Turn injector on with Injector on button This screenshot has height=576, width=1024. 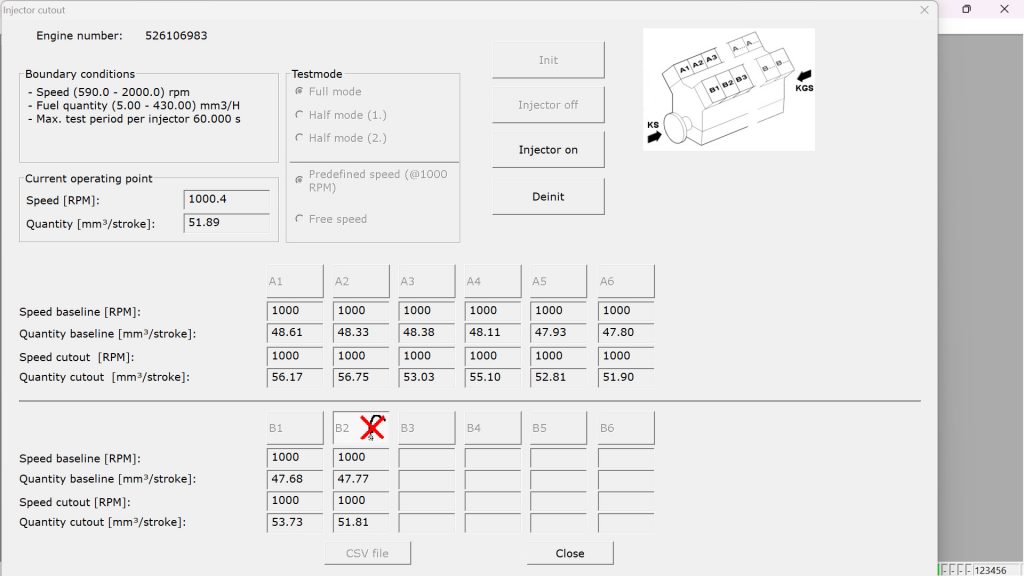[548, 150]
